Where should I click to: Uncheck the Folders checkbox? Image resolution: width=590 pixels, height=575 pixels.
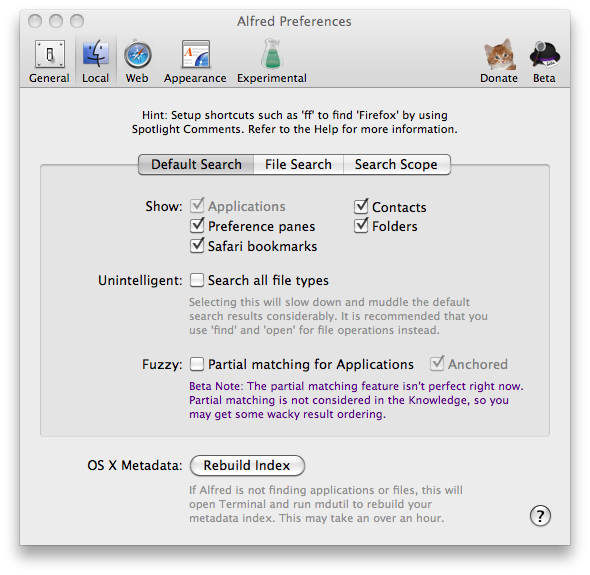tap(361, 225)
